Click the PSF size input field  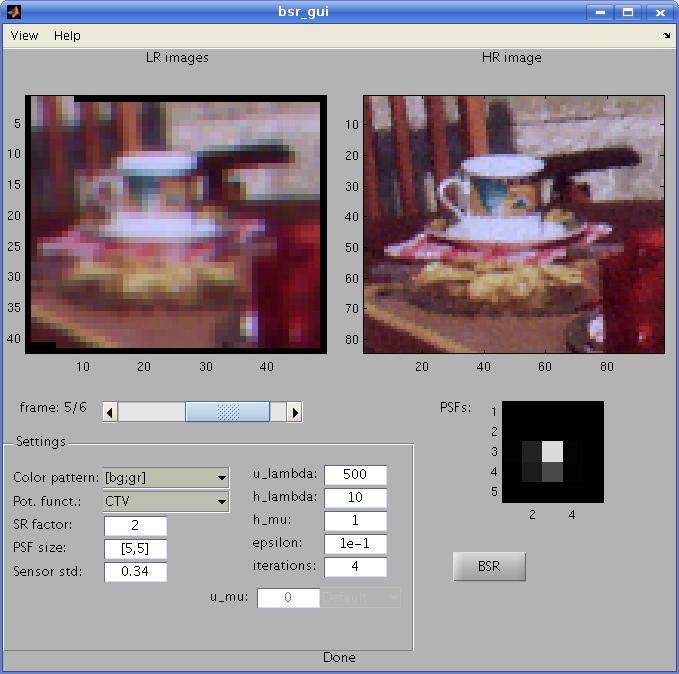(x=135, y=549)
